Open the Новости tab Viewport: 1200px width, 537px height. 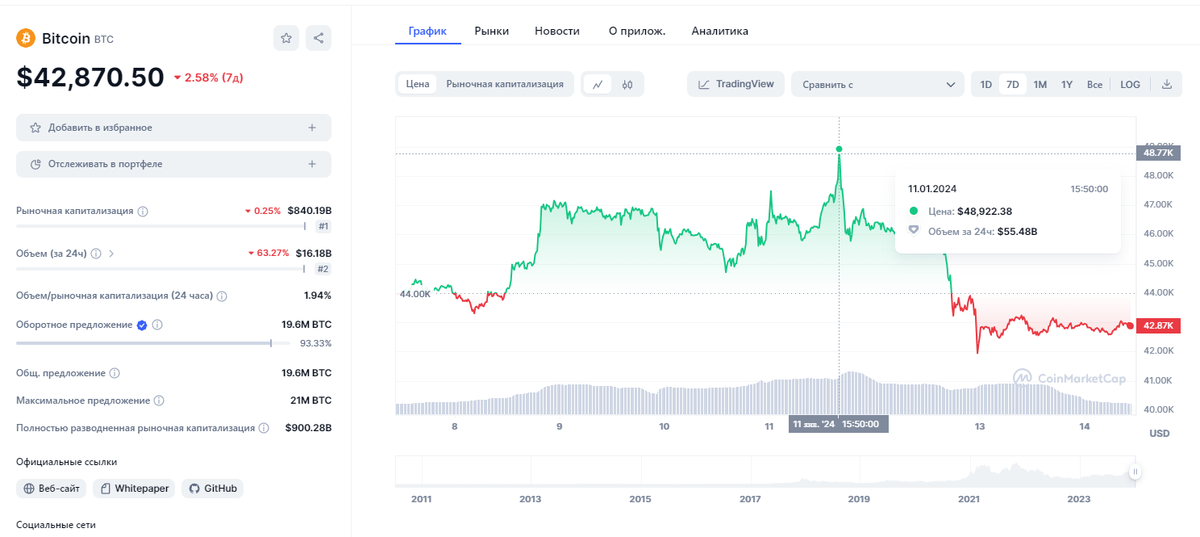pos(557,31)
